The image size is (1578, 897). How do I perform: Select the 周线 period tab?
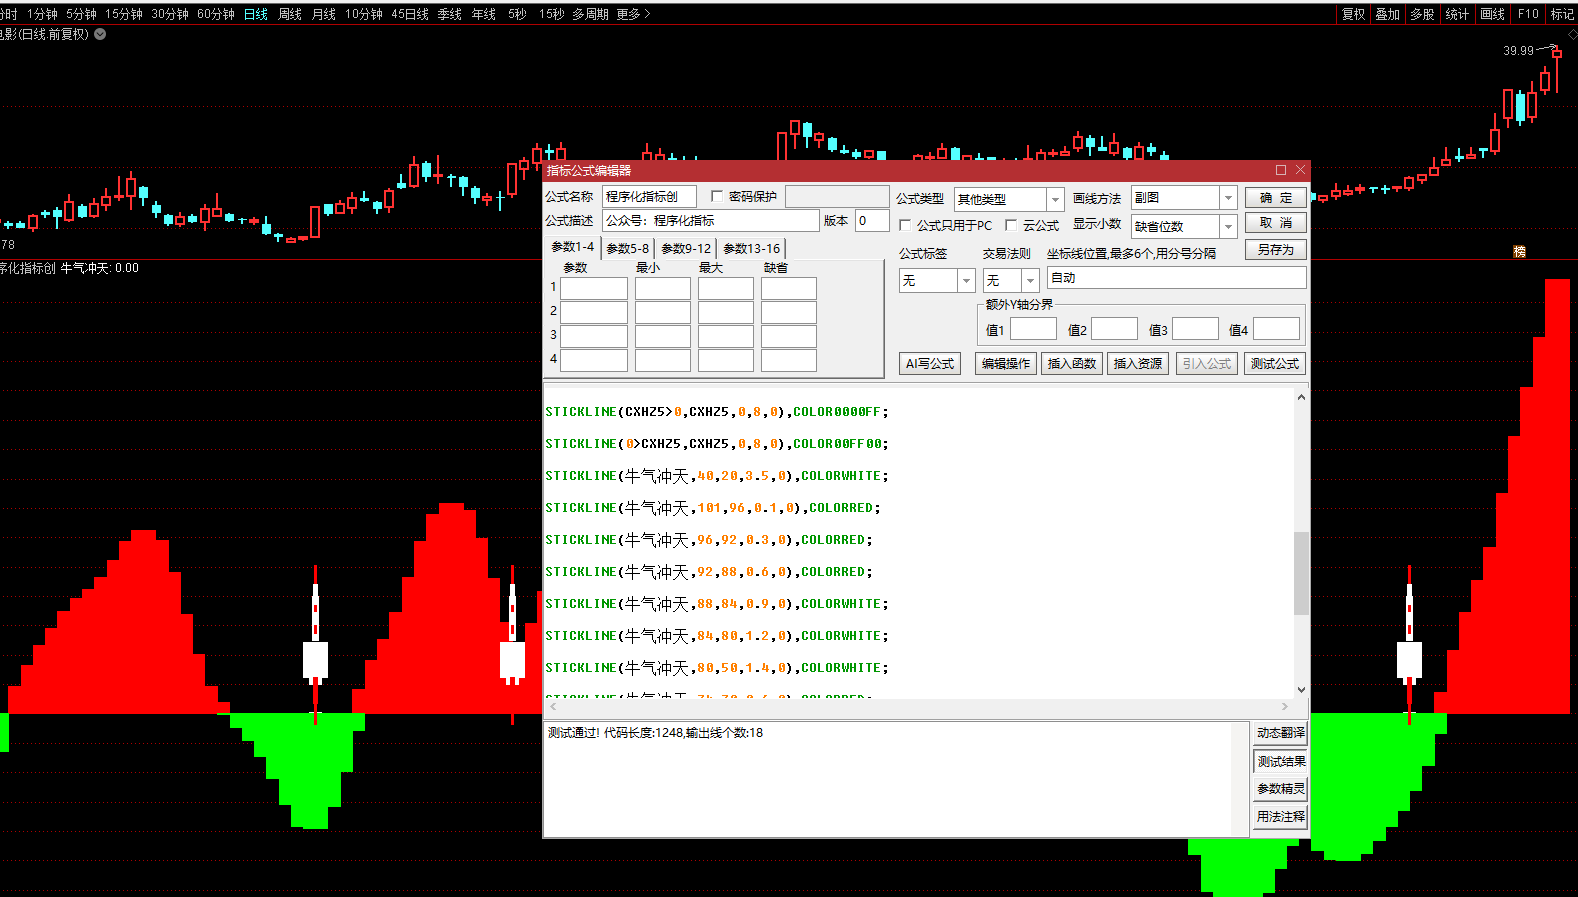pyautogui.click(x=290, y=14)
